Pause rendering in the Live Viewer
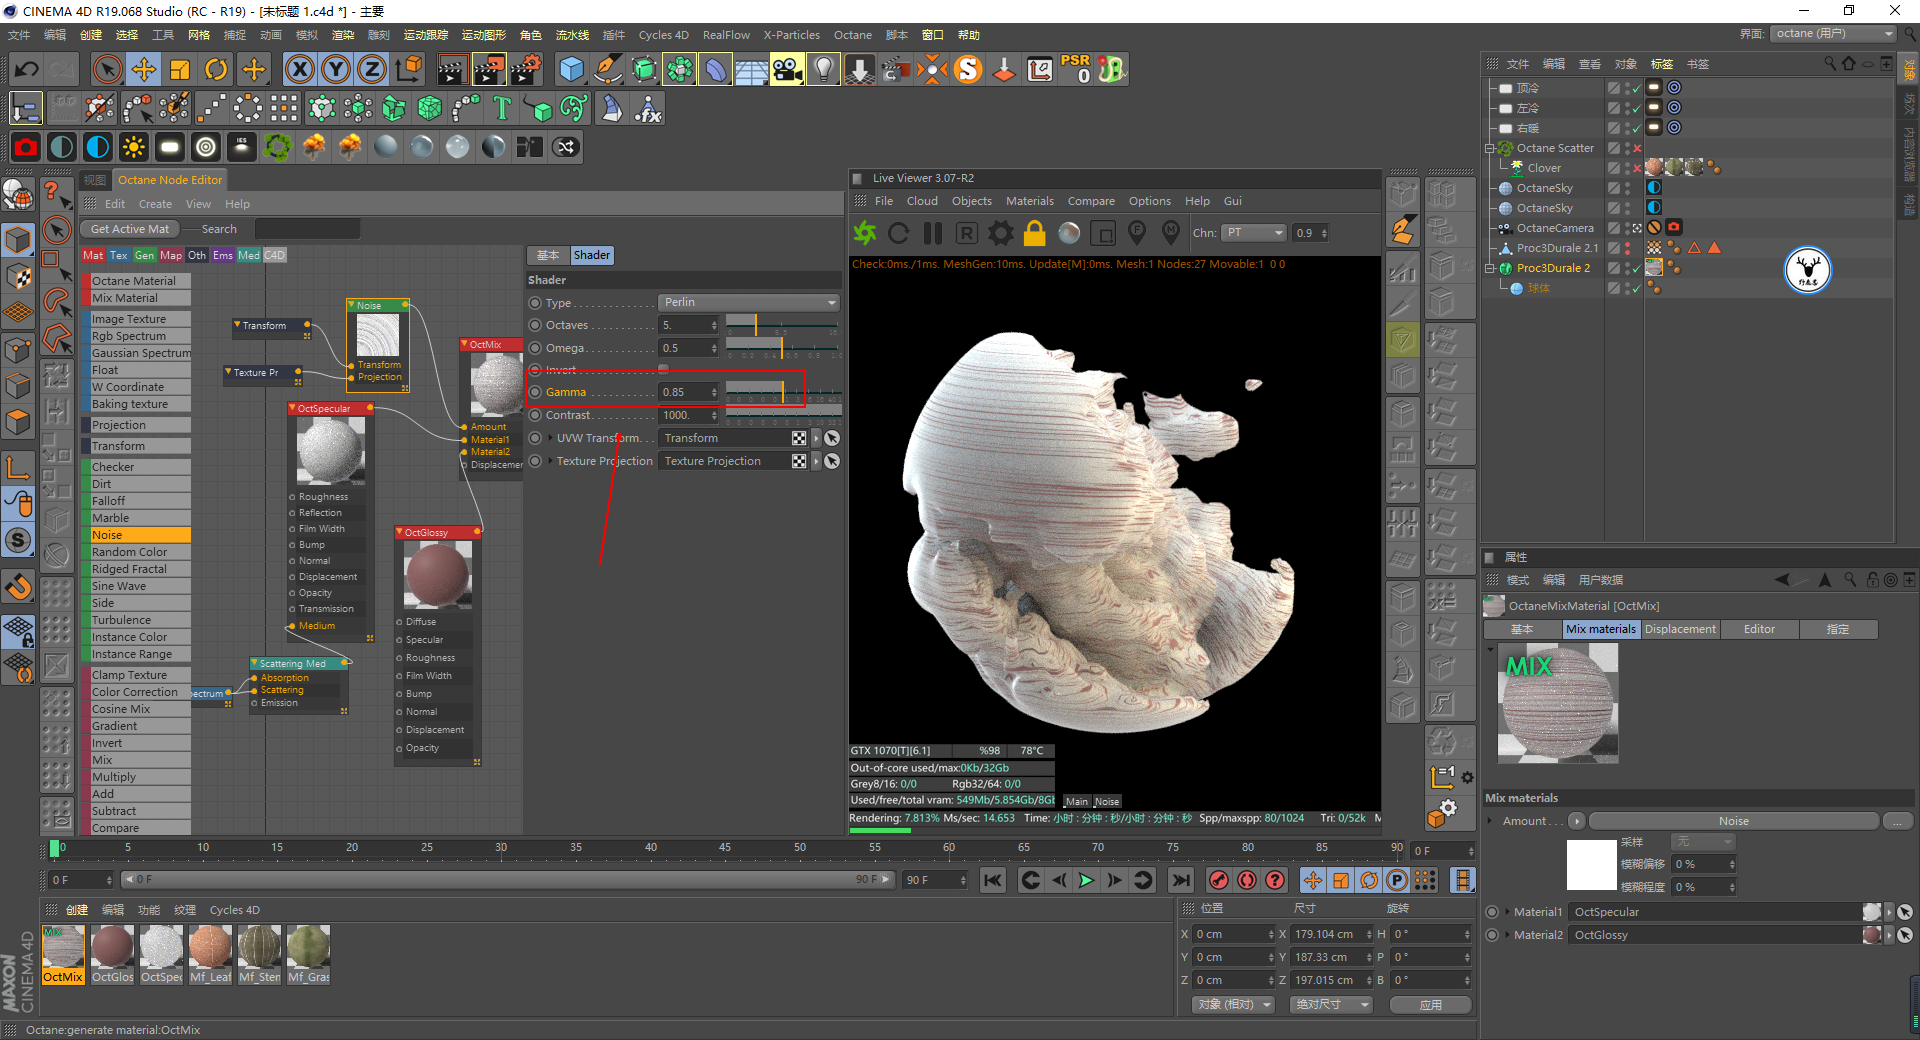Screen dimensions: 1920x1040 point(933,233)
